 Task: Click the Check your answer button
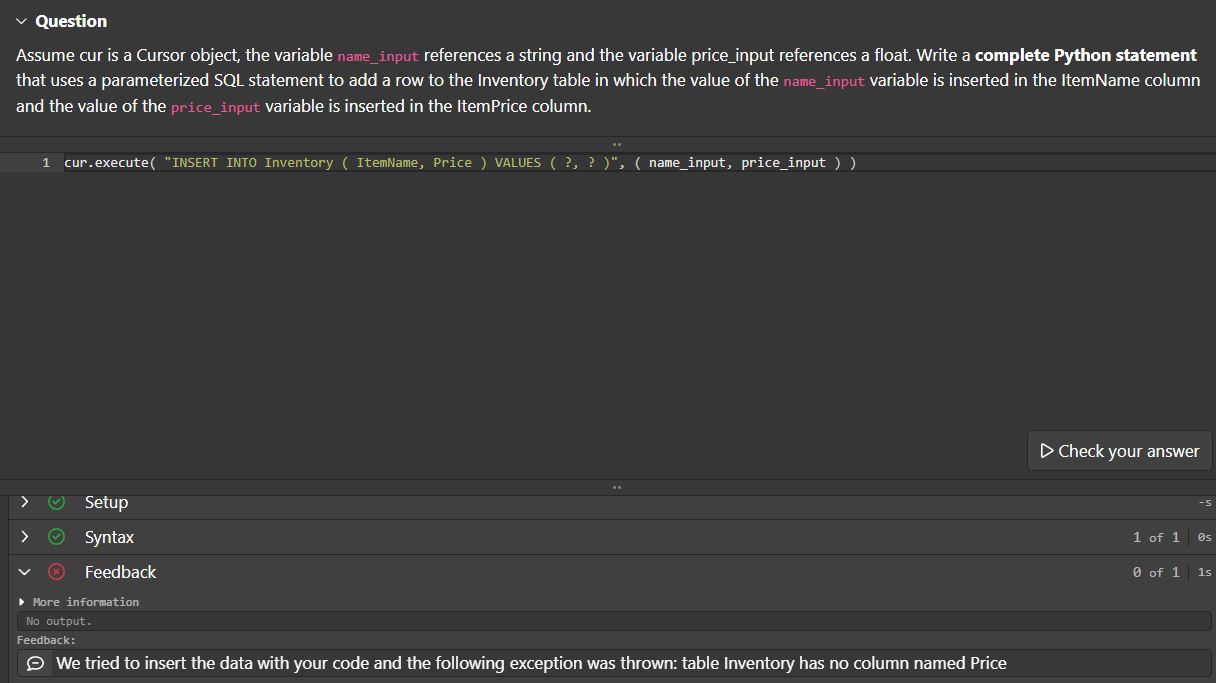pyautogui.click(x=1119, y=450)
